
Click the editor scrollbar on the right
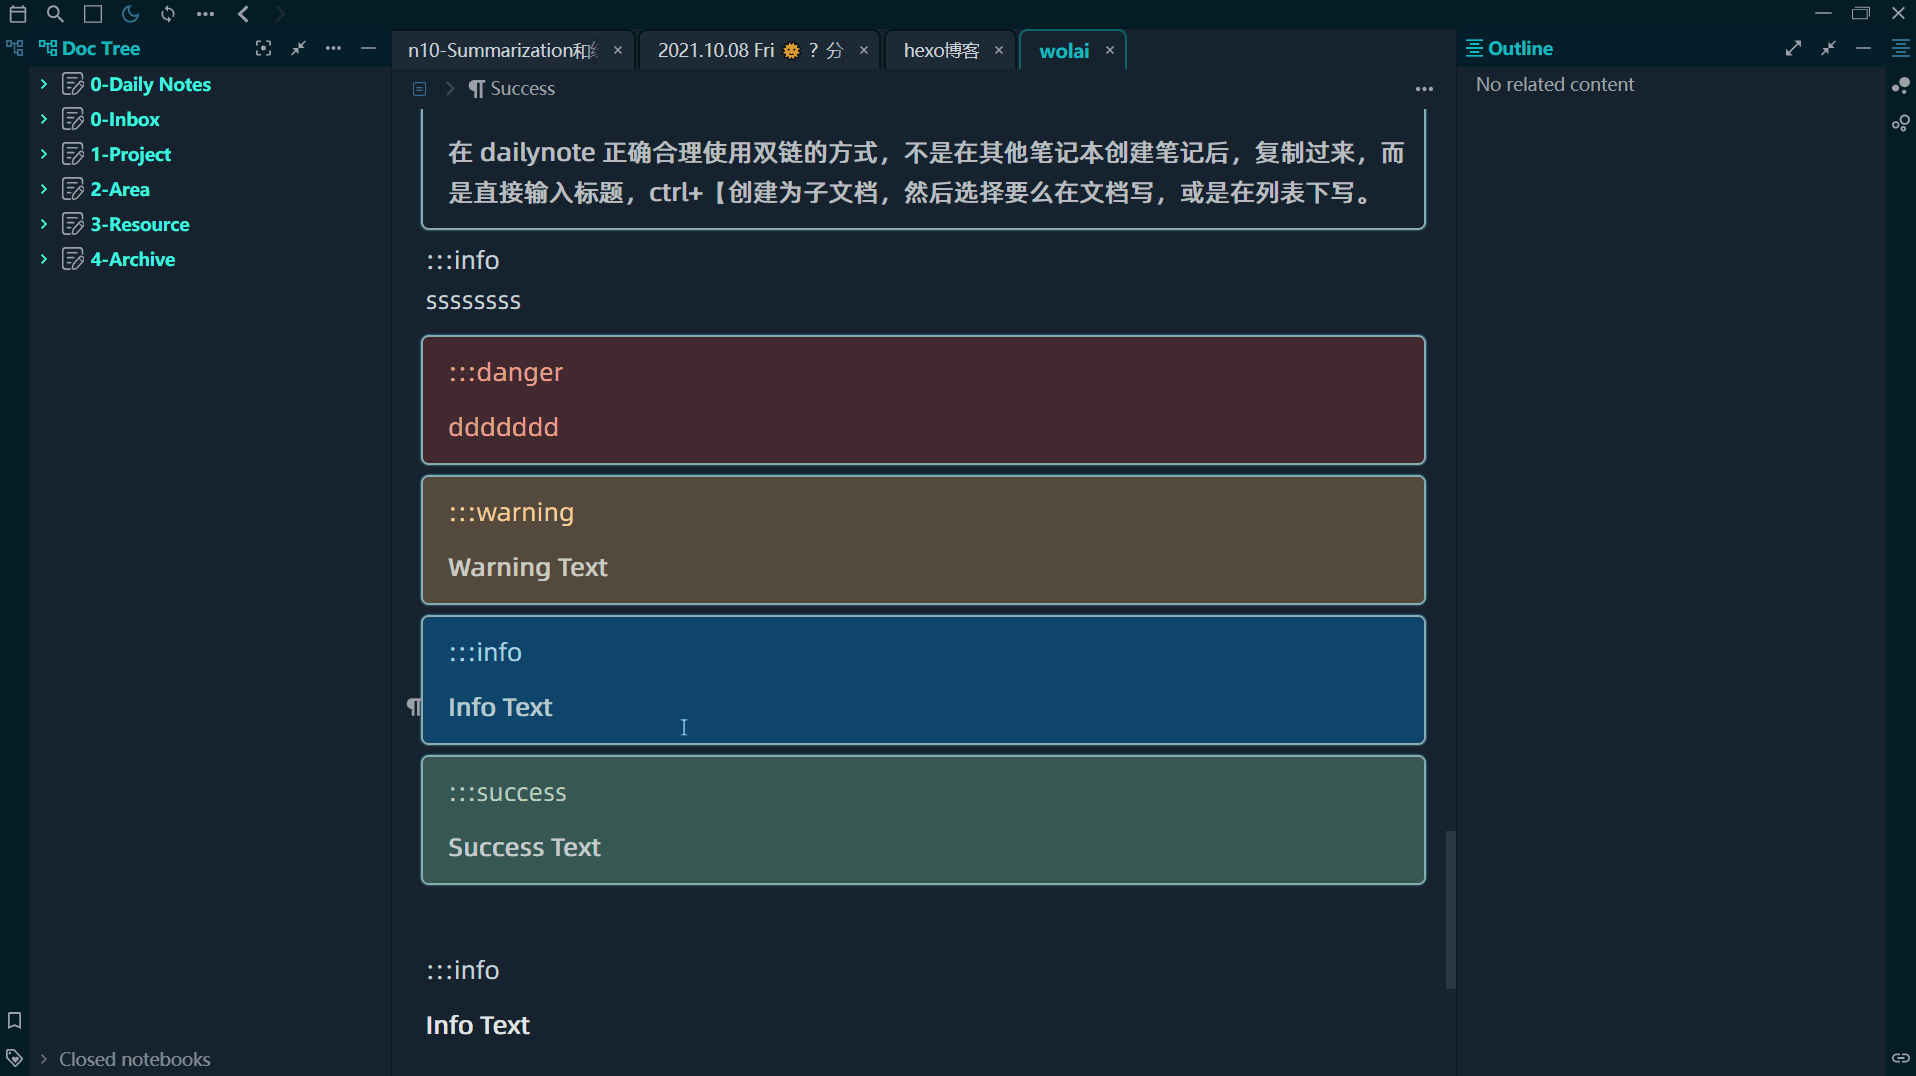[1450, 910]
